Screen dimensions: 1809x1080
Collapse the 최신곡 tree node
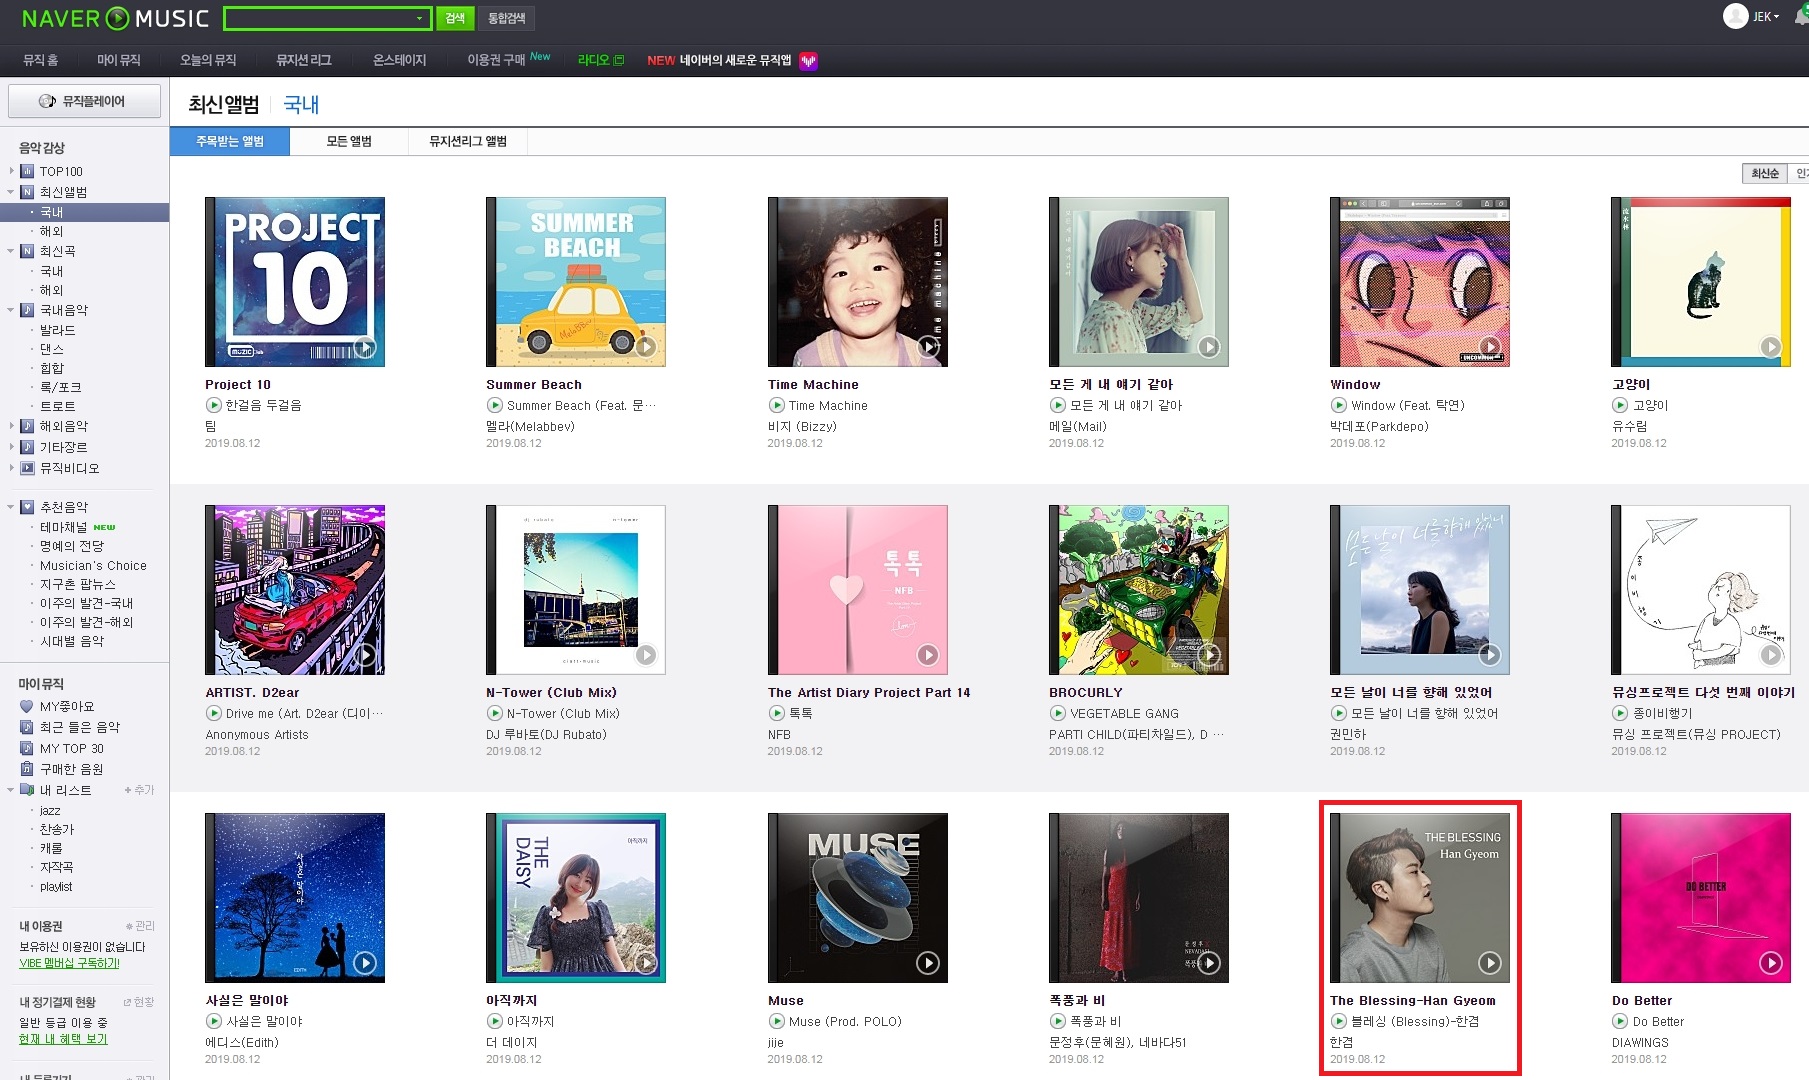pyautogui.click(x=12, y=251)
